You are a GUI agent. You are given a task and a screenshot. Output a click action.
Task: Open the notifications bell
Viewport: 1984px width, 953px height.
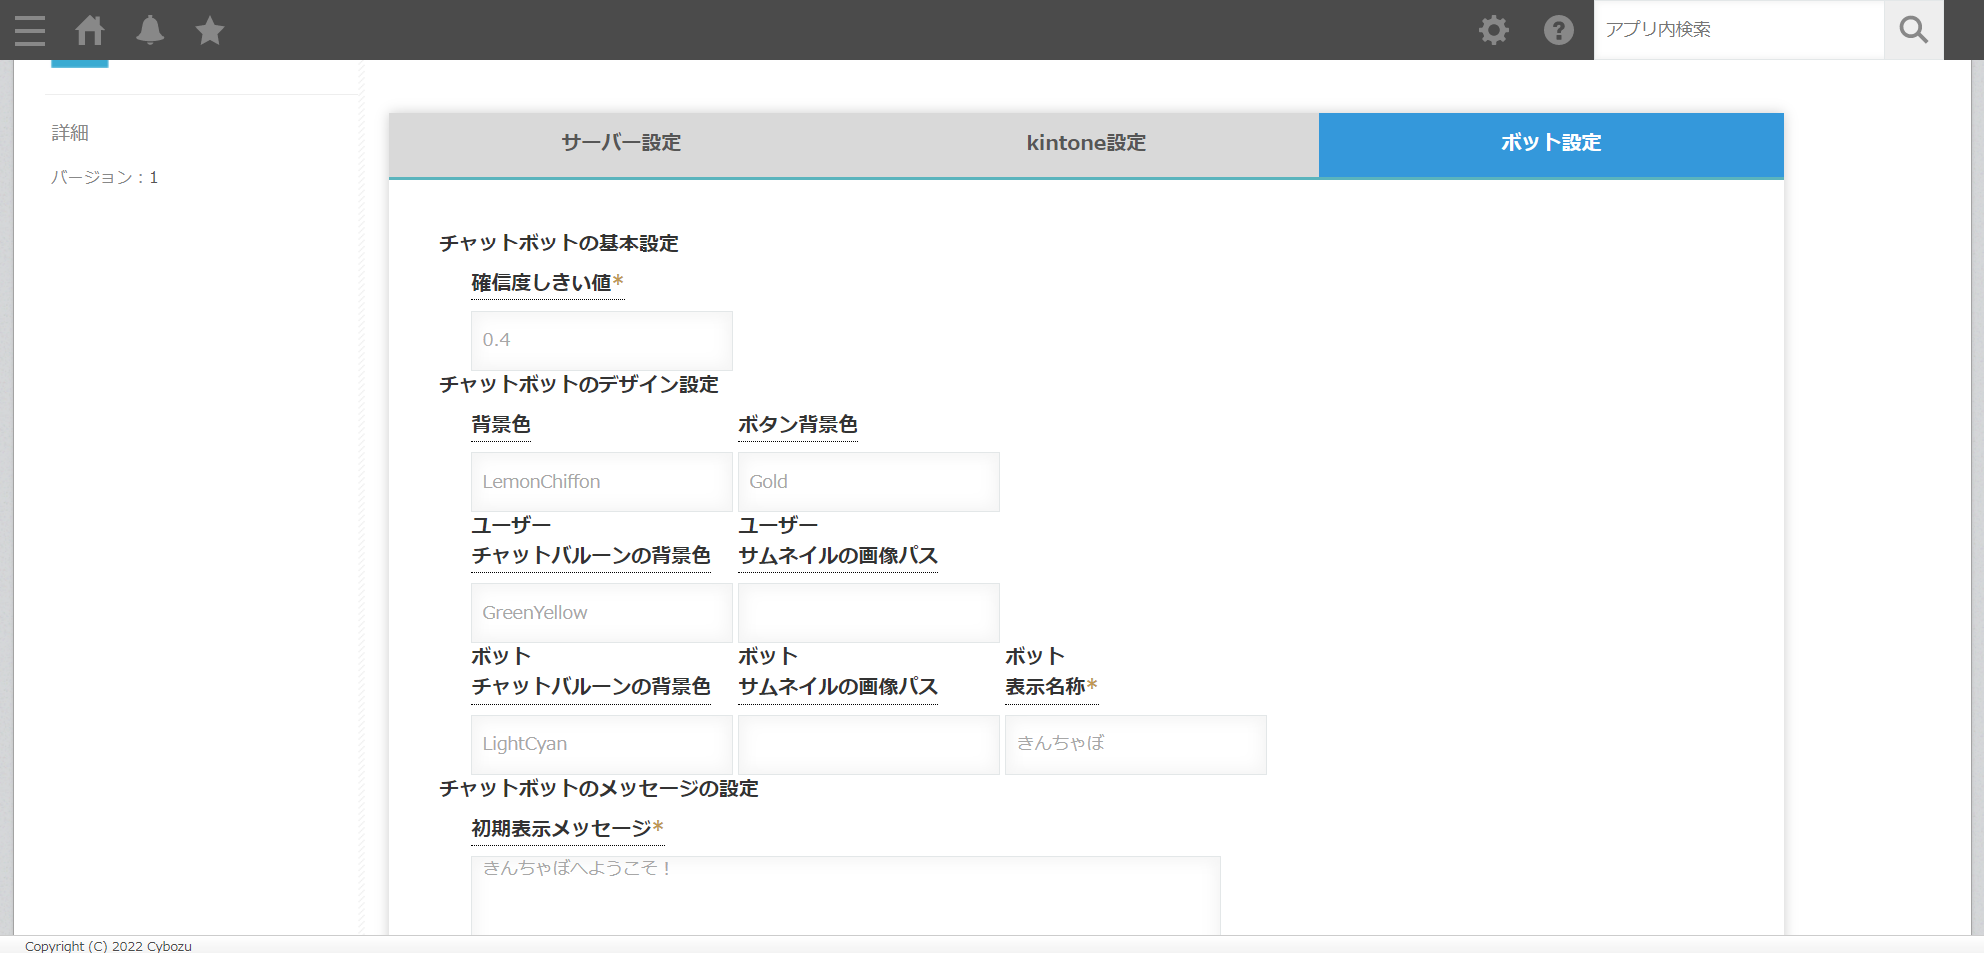point(150,30)
